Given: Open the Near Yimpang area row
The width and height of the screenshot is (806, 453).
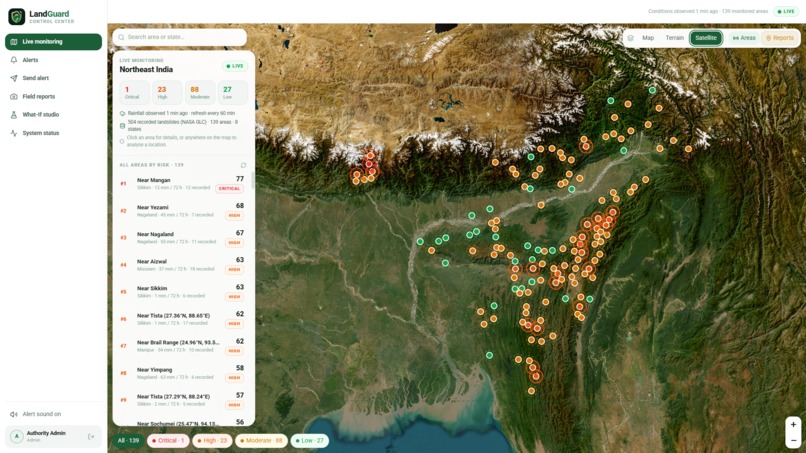Looking at the screenshot, I should pos(182,373).
